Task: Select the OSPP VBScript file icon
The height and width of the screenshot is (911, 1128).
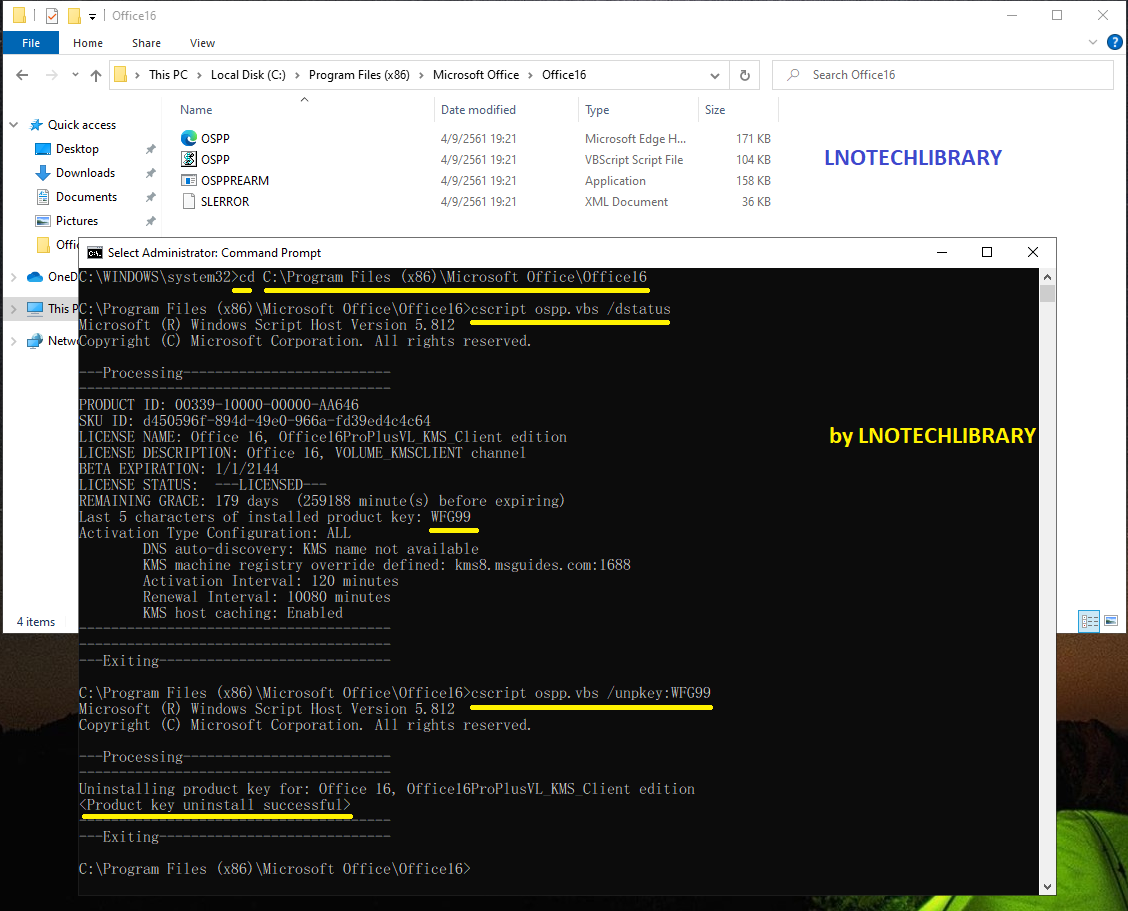Action: [x=189, y=159]
